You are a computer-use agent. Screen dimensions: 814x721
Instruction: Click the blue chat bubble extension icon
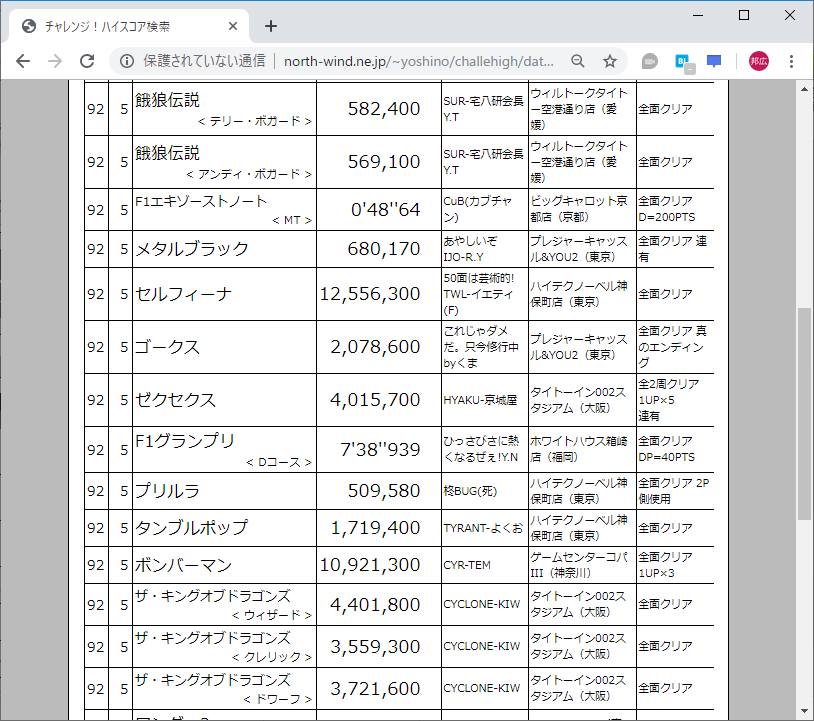[713, 61]
